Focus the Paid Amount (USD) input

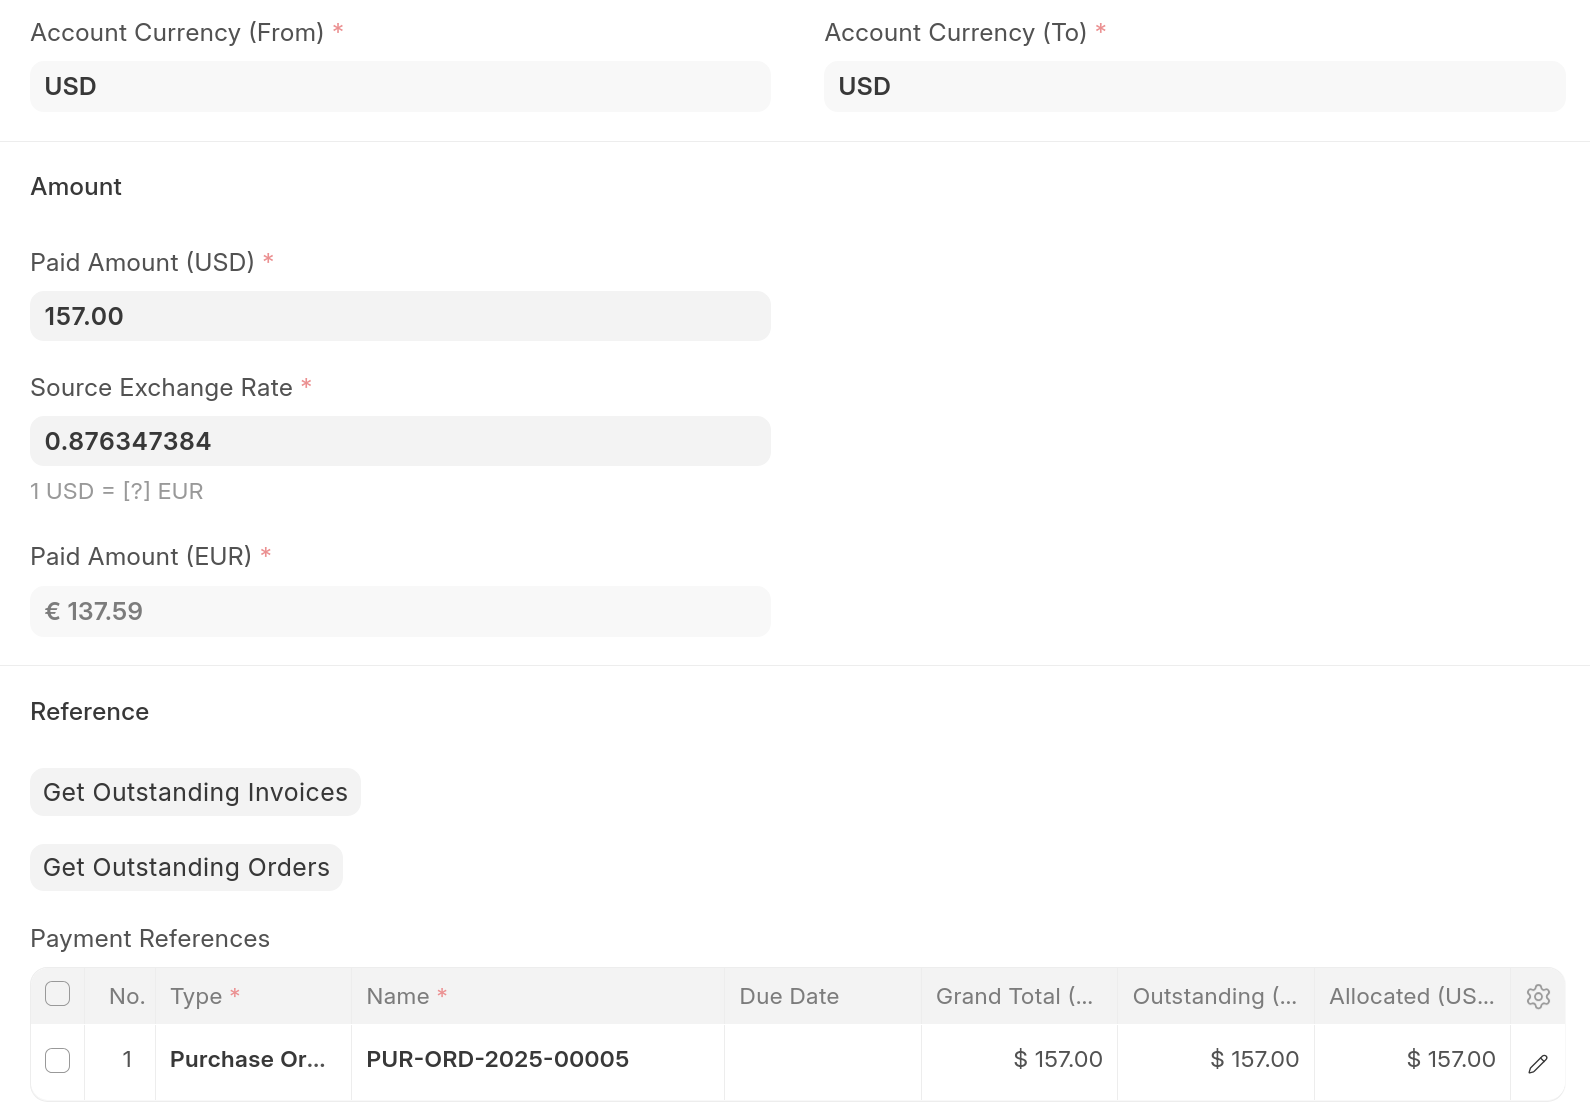tap(400, 317)
